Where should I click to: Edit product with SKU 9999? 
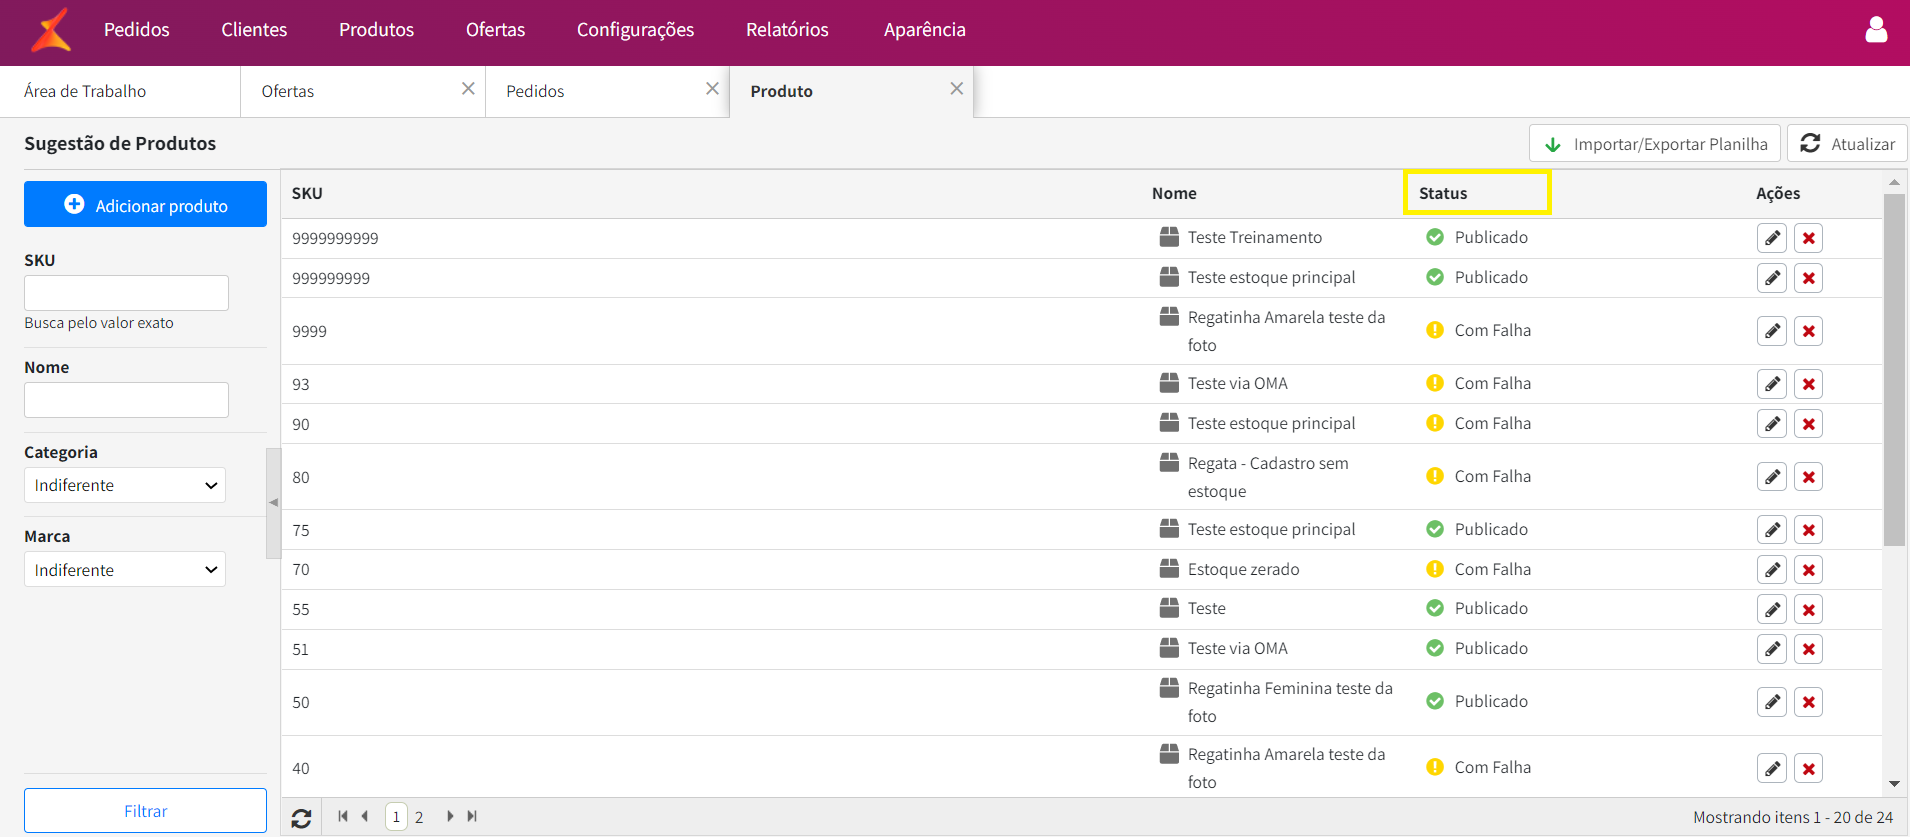tap(1772, 331)
